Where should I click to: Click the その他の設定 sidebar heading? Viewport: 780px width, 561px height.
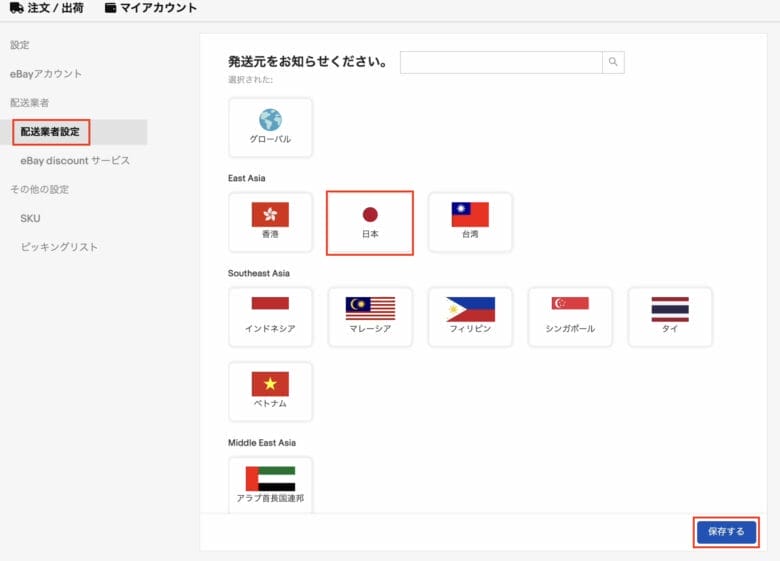(39, 189)
